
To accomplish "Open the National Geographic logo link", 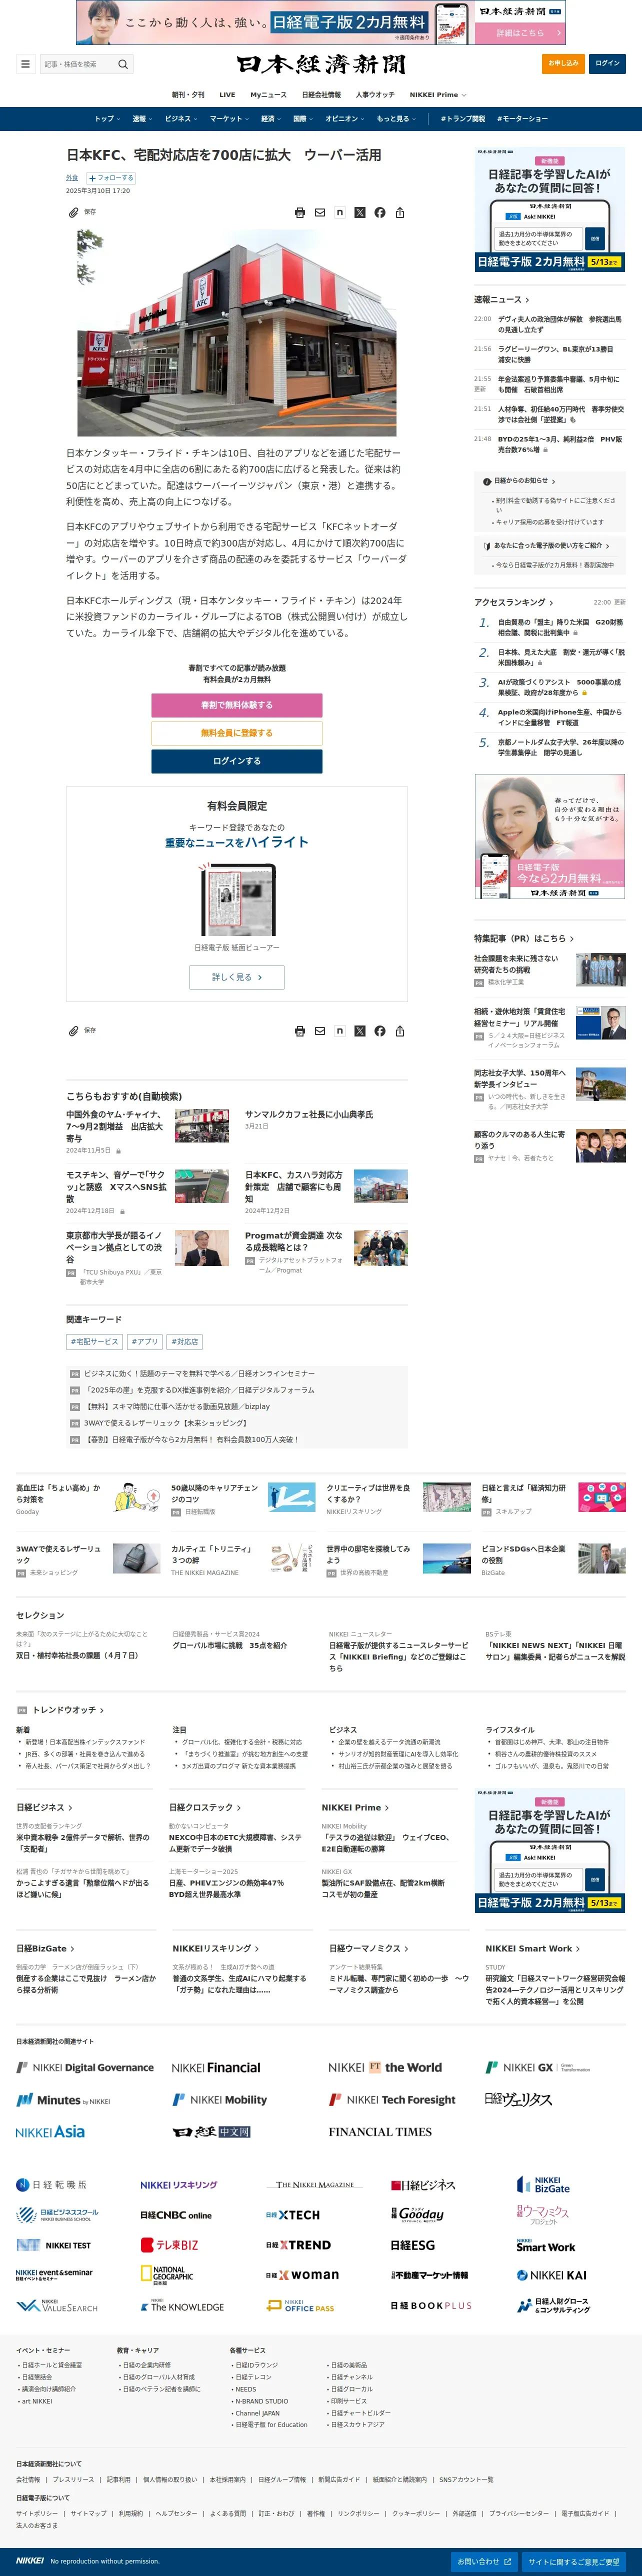I will 166,2275.
